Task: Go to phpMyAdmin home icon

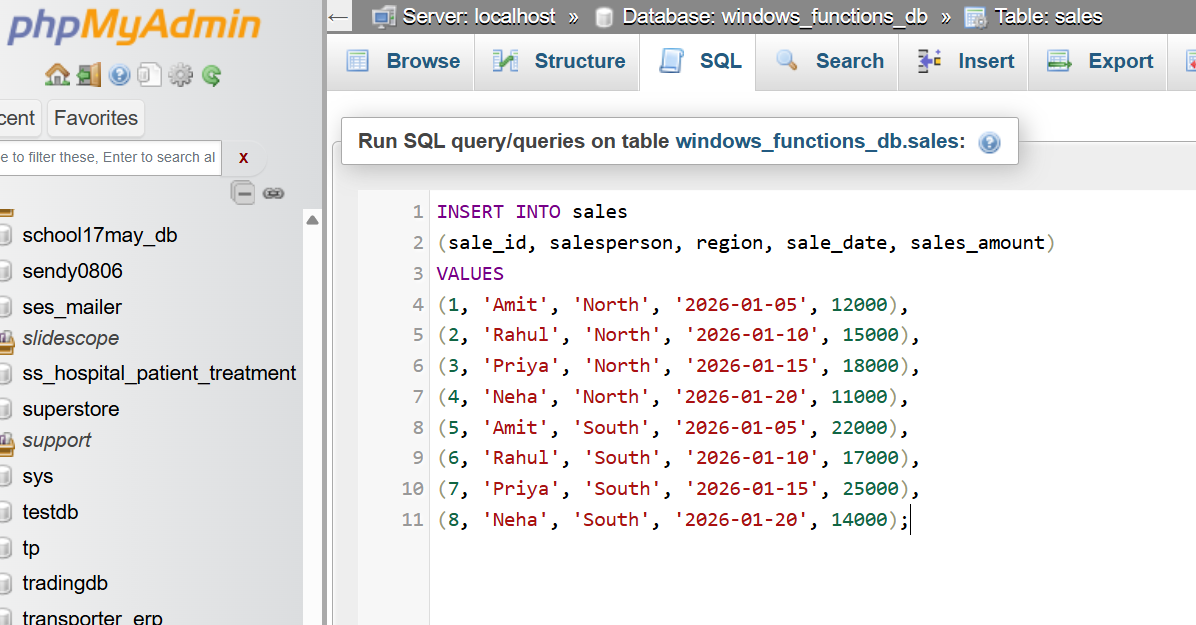Action: pyautogui.click(x=57, y=75)
